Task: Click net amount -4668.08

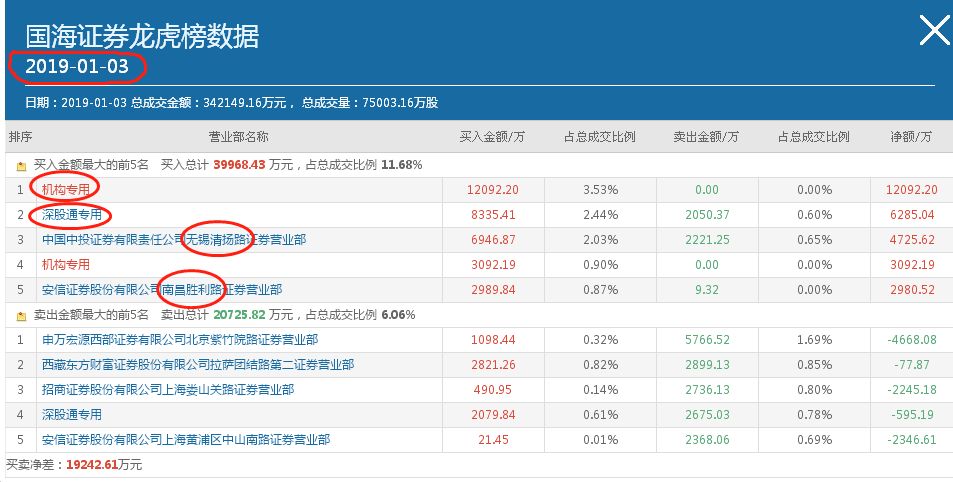Action: click(x=912, y=339)
